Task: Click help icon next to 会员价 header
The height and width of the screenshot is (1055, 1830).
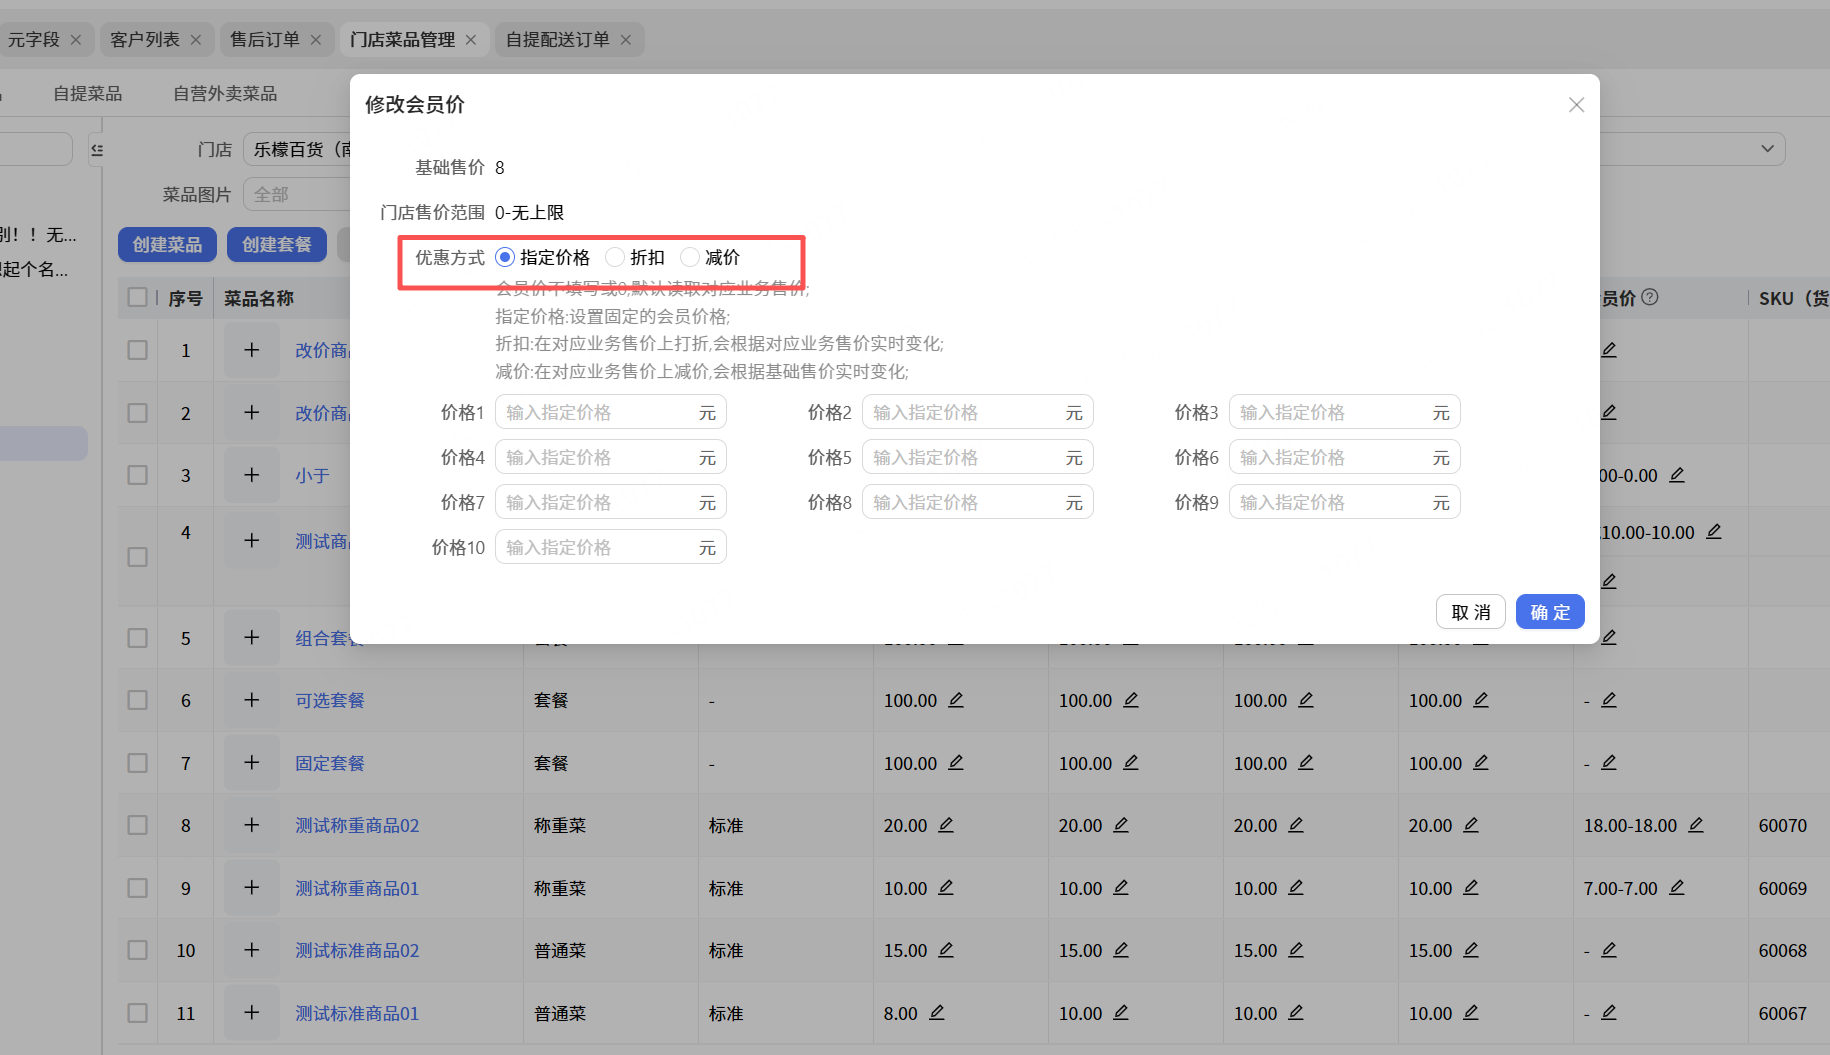Action: tap(1650, 297)
